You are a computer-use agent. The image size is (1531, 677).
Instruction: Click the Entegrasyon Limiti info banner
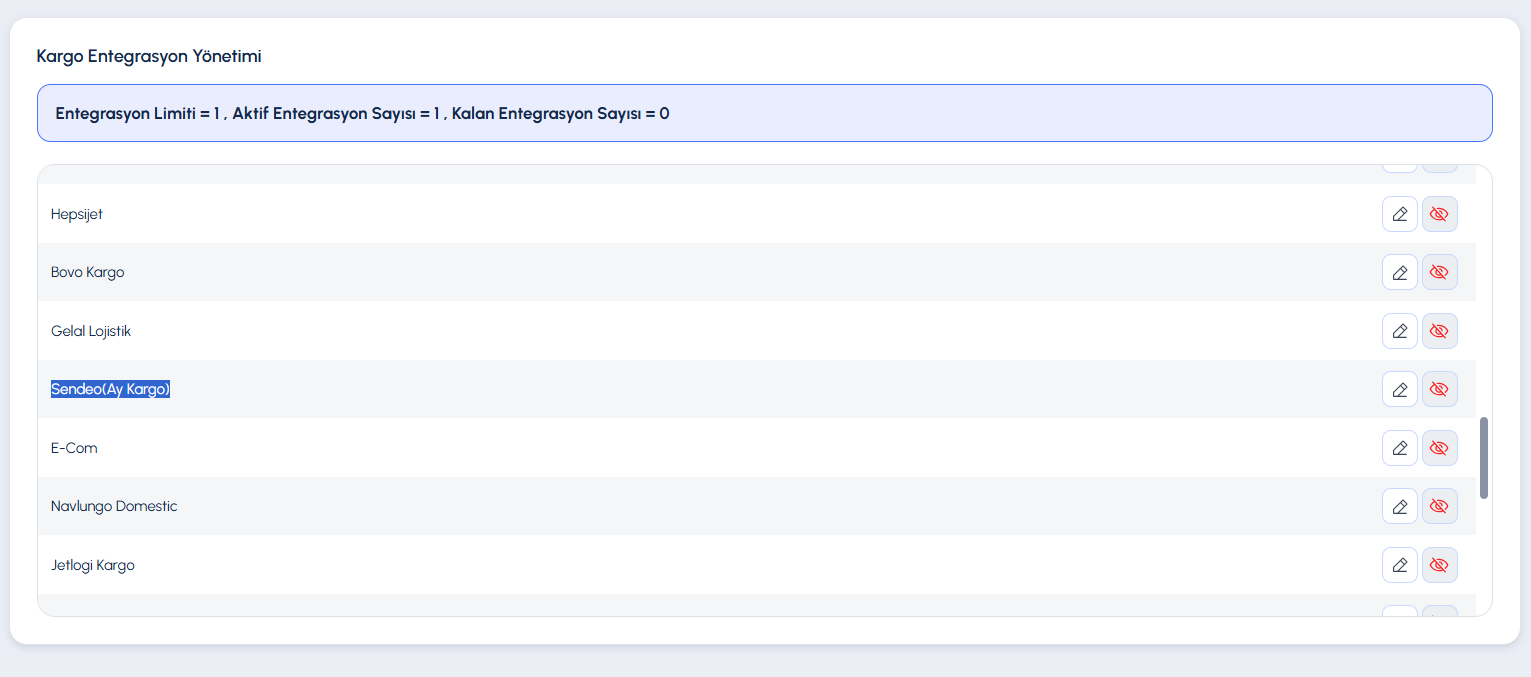[x=765, y=113]
